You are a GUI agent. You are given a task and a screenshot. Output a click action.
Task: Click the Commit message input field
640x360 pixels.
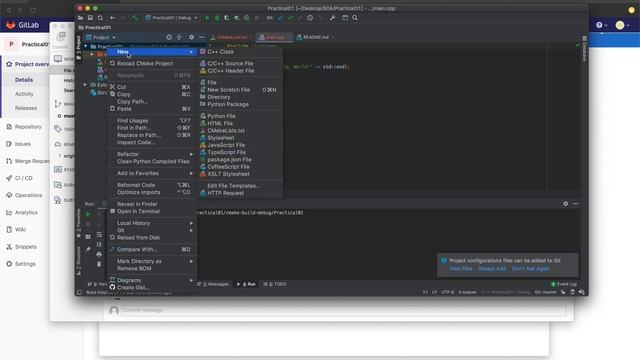344,310
